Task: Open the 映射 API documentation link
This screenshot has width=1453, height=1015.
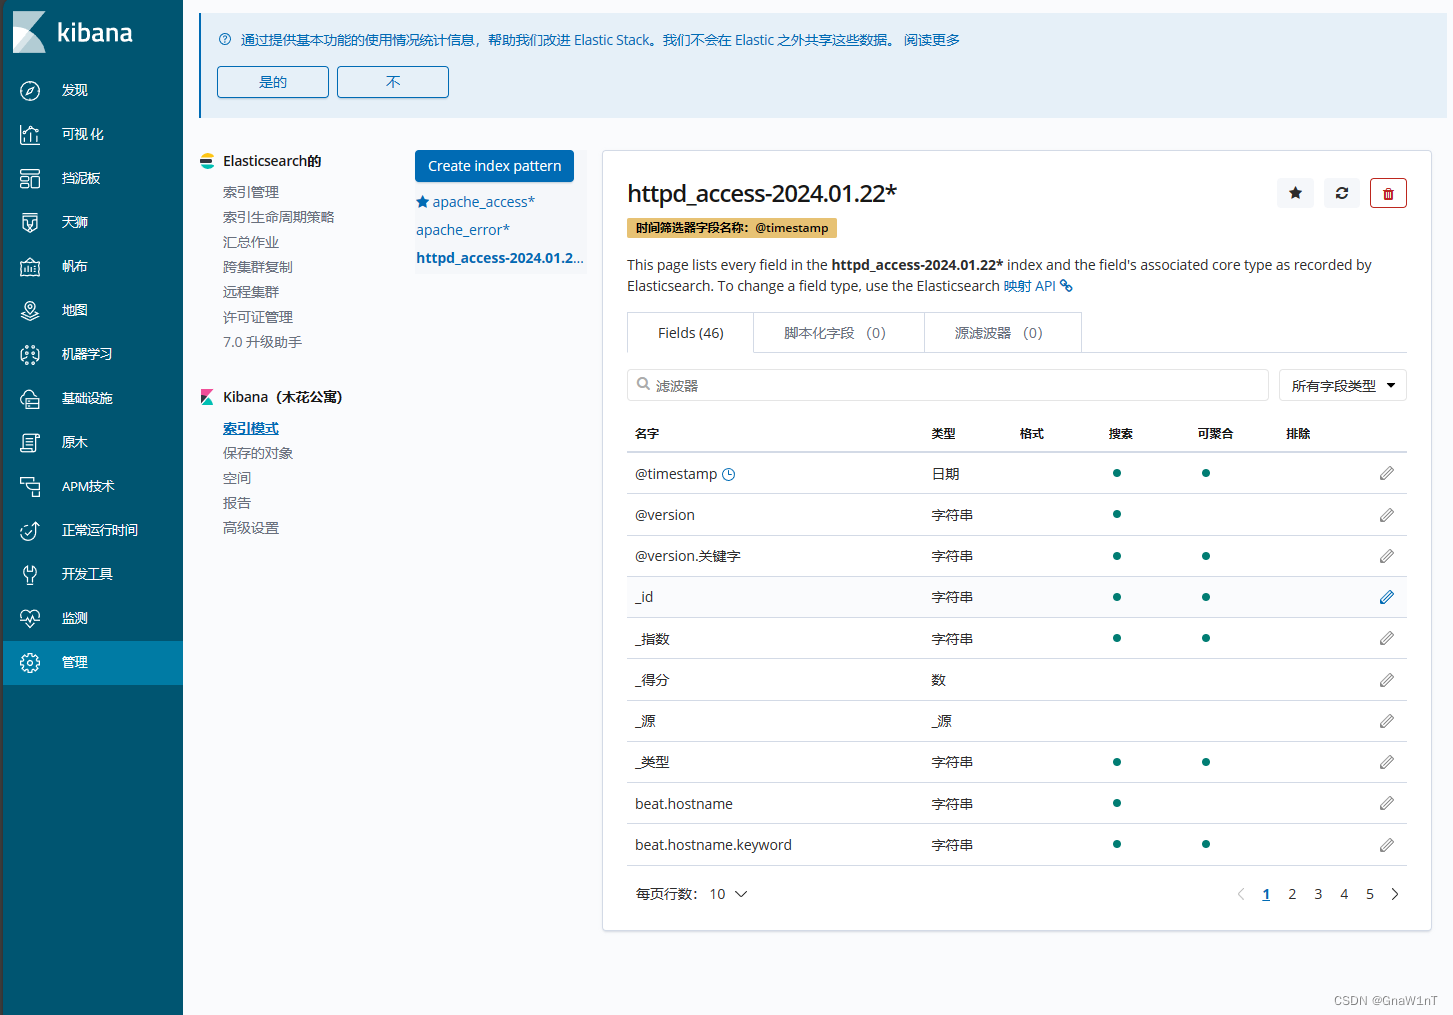Action: coord(1038,286)
